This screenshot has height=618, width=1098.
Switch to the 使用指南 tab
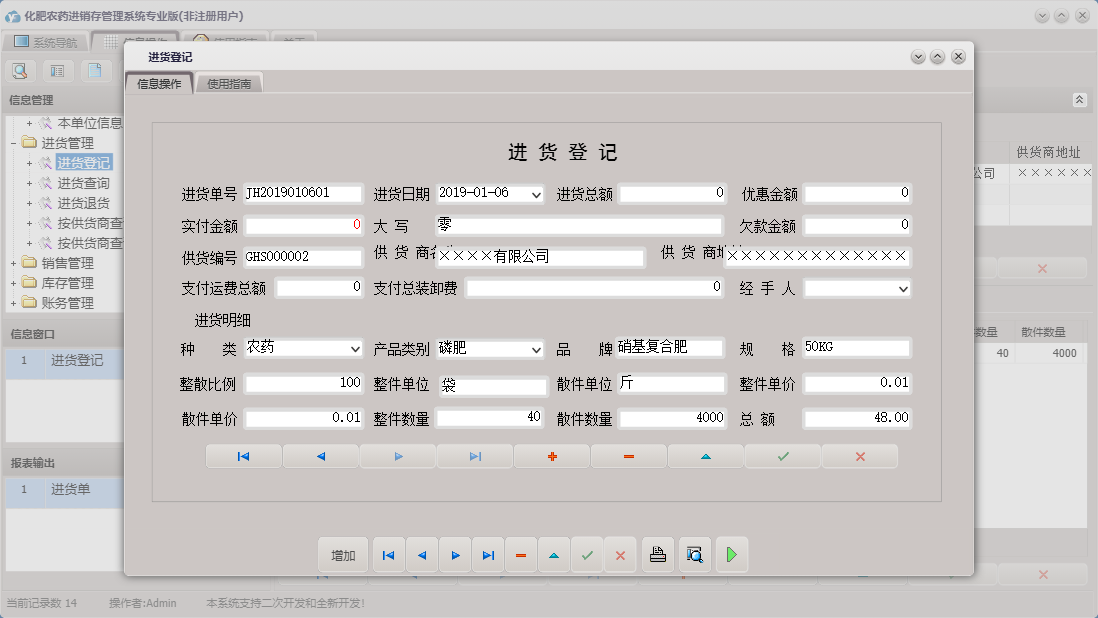(229, 84)
